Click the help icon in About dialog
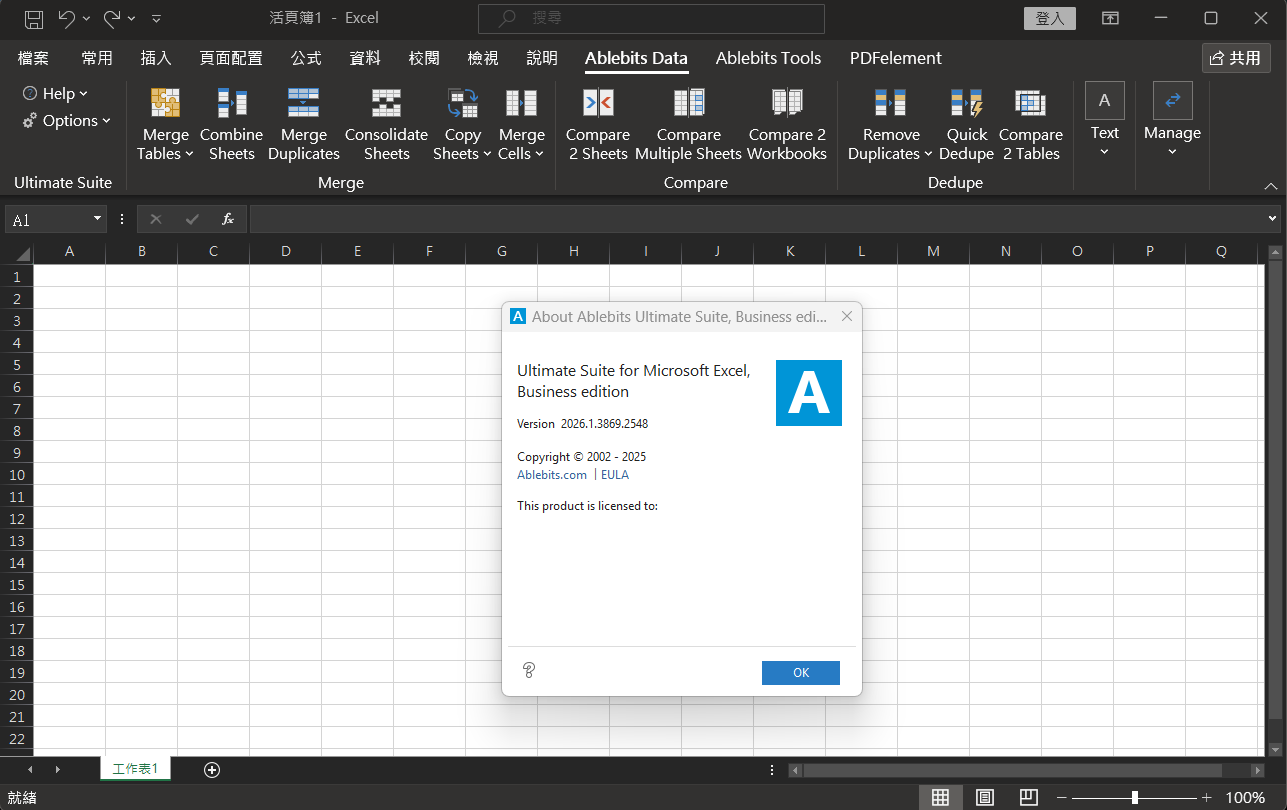Viewport: 1287px width, 810px height. click(529, 671)
